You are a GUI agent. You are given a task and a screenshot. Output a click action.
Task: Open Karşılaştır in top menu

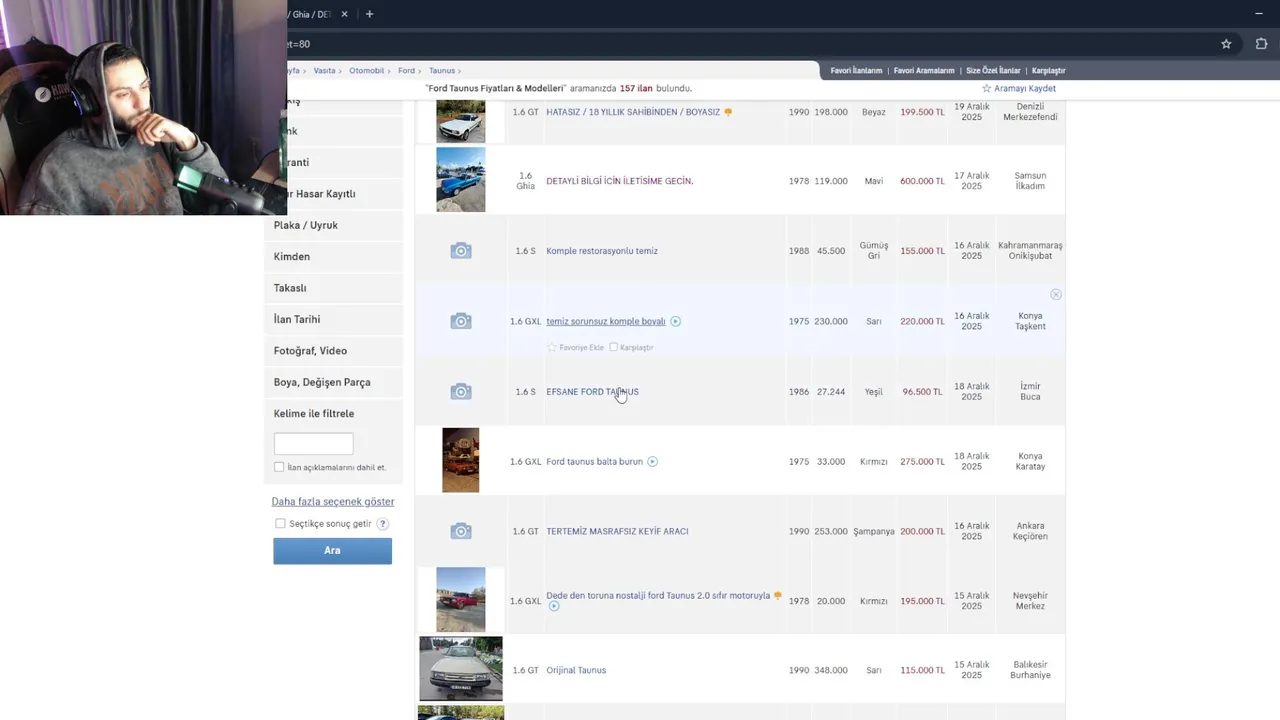tap(1049, 71)
